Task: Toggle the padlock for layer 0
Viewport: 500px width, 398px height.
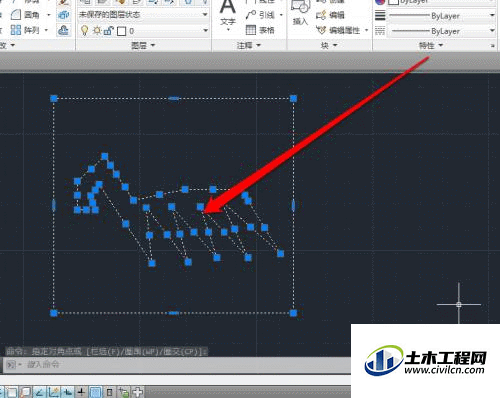Action: (109, 31)
